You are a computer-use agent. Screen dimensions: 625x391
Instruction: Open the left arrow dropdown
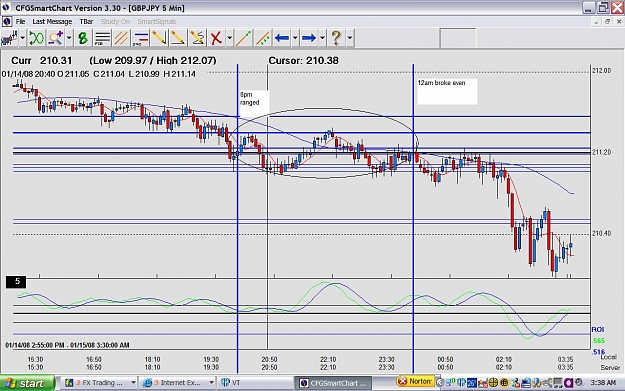tap(295, 38)
